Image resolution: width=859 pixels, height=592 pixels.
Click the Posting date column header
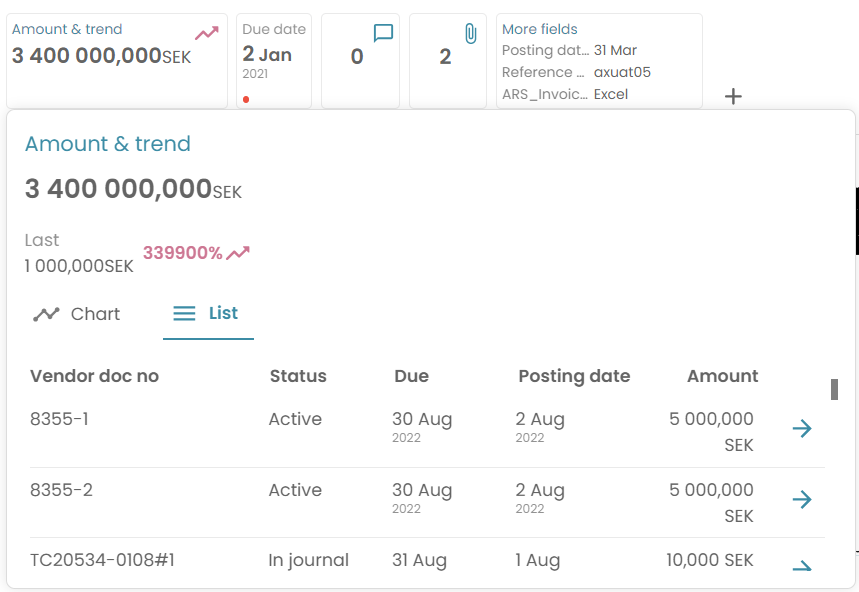[x=574, y=377]
